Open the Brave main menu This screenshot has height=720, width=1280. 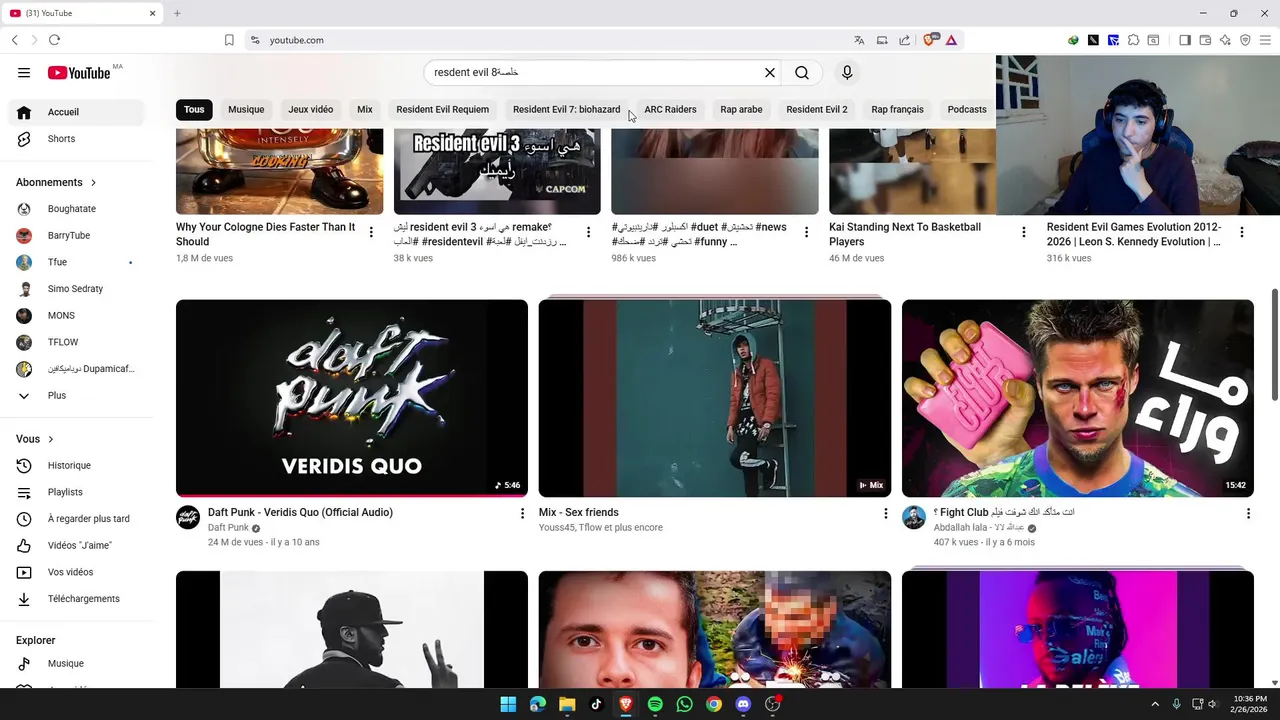point(1265,40)
